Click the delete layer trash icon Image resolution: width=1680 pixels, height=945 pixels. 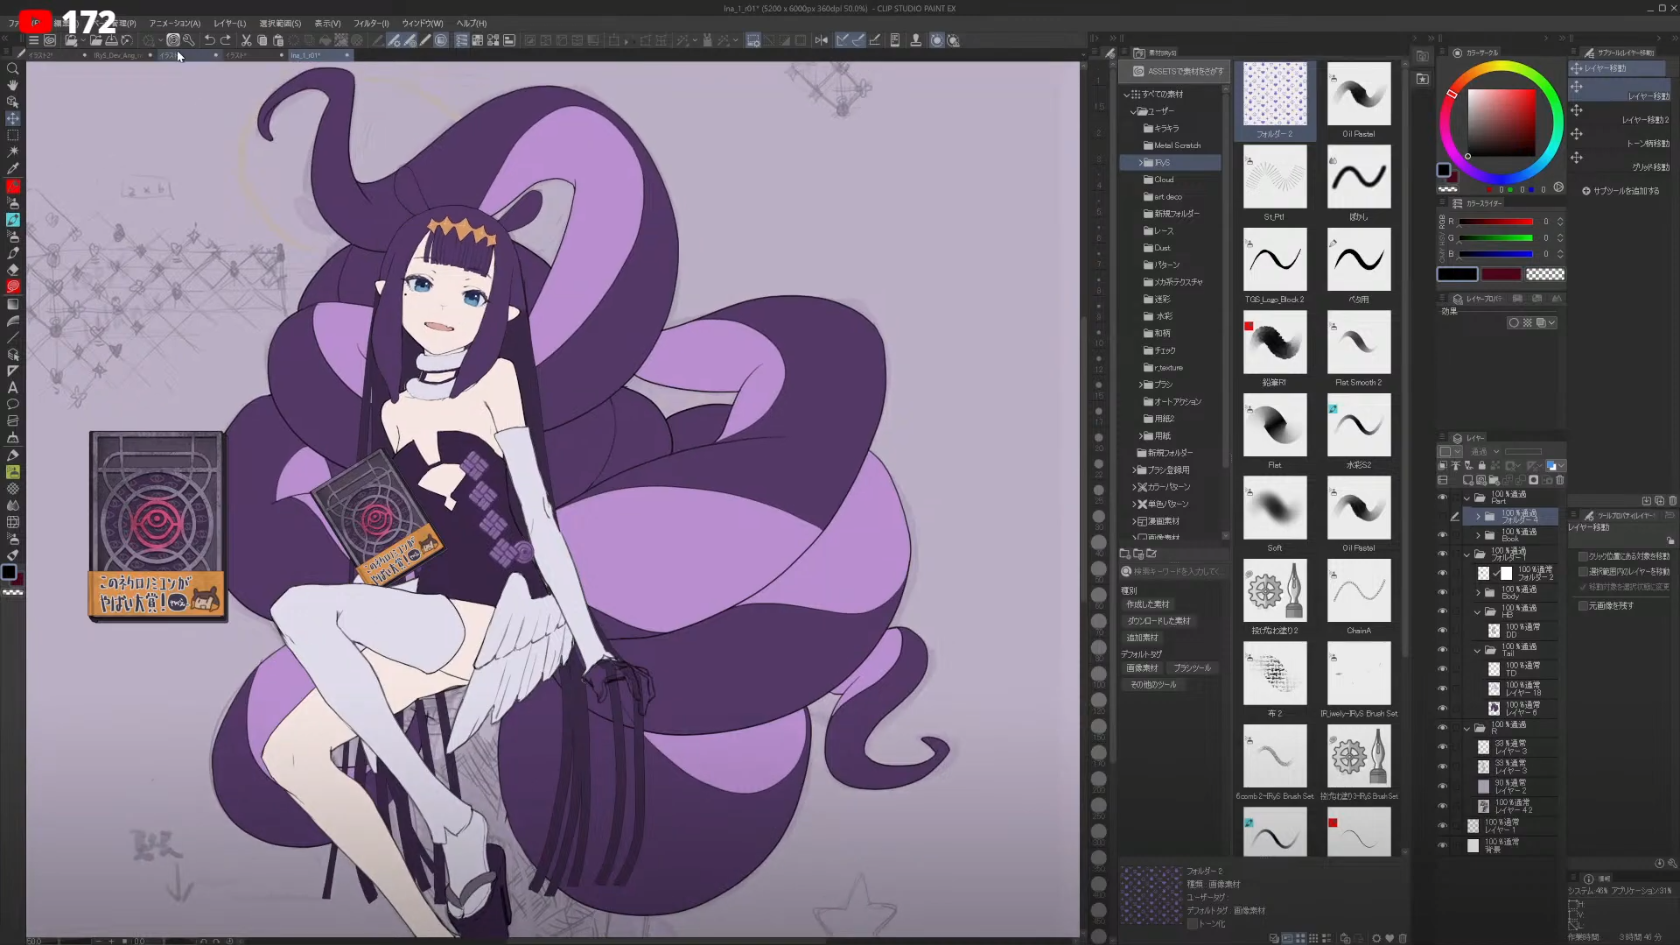1560,480
